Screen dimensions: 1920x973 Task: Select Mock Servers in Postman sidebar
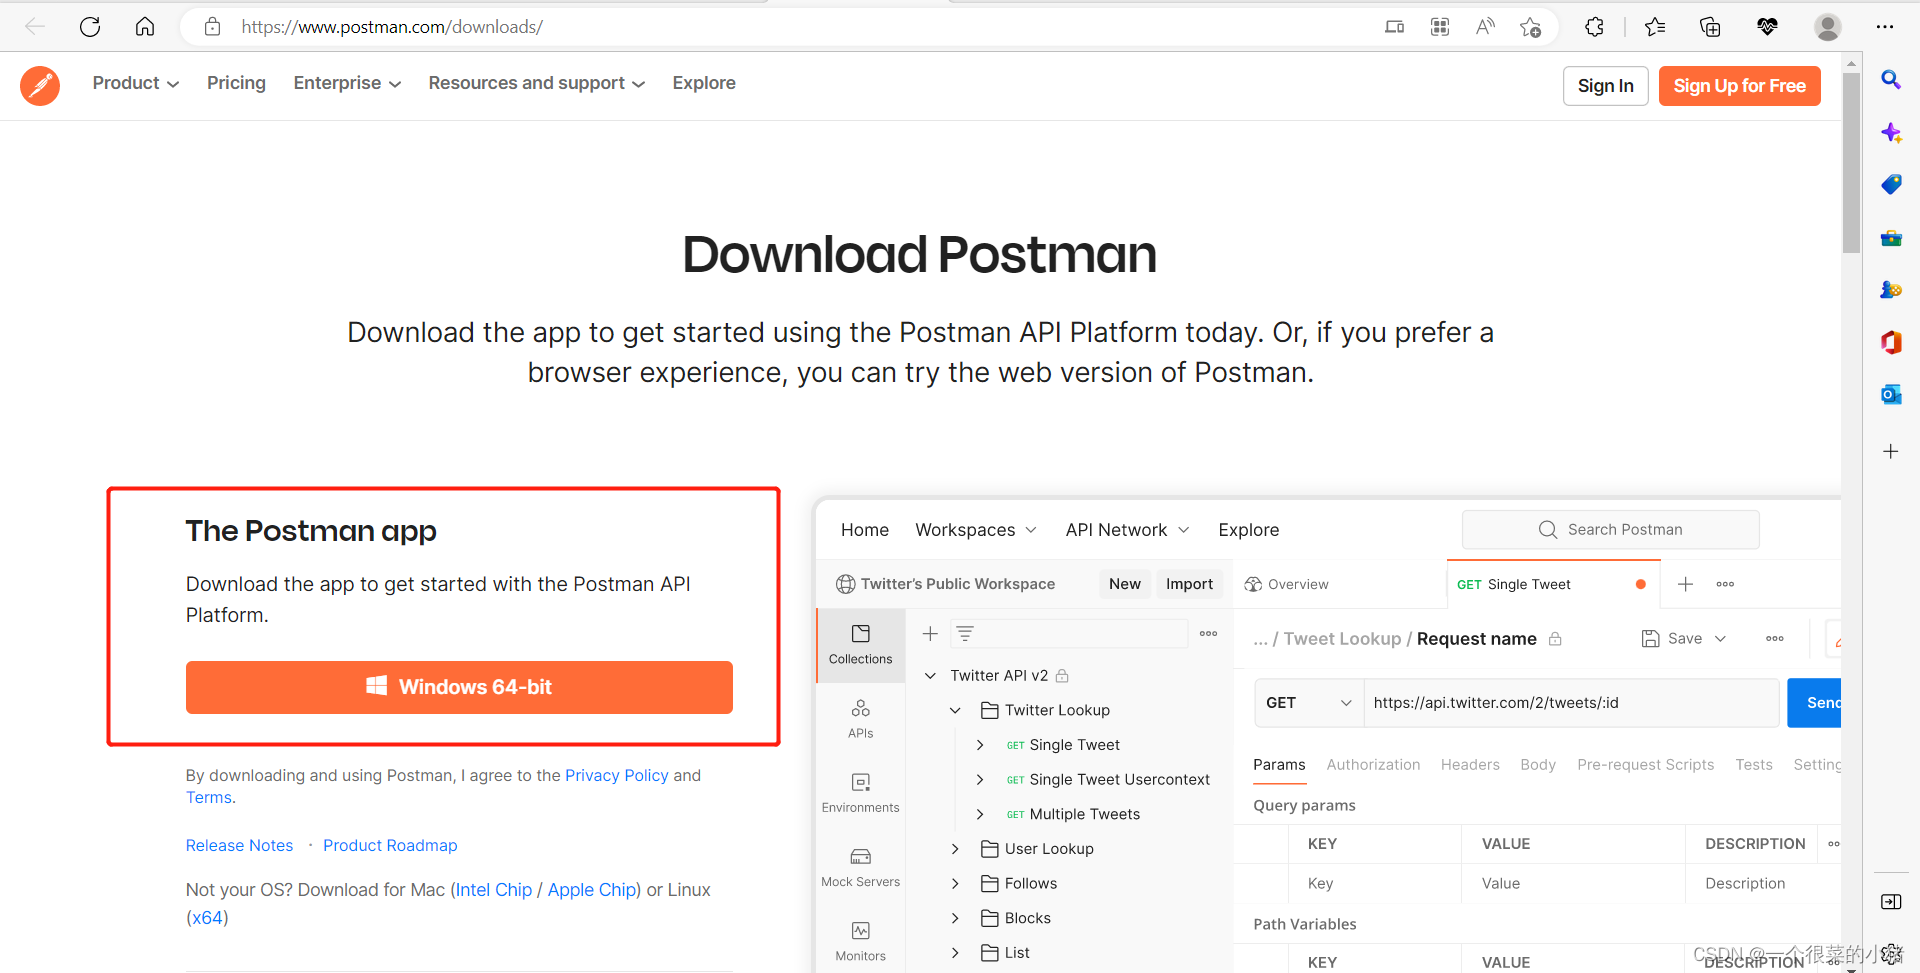pos(860,867)
